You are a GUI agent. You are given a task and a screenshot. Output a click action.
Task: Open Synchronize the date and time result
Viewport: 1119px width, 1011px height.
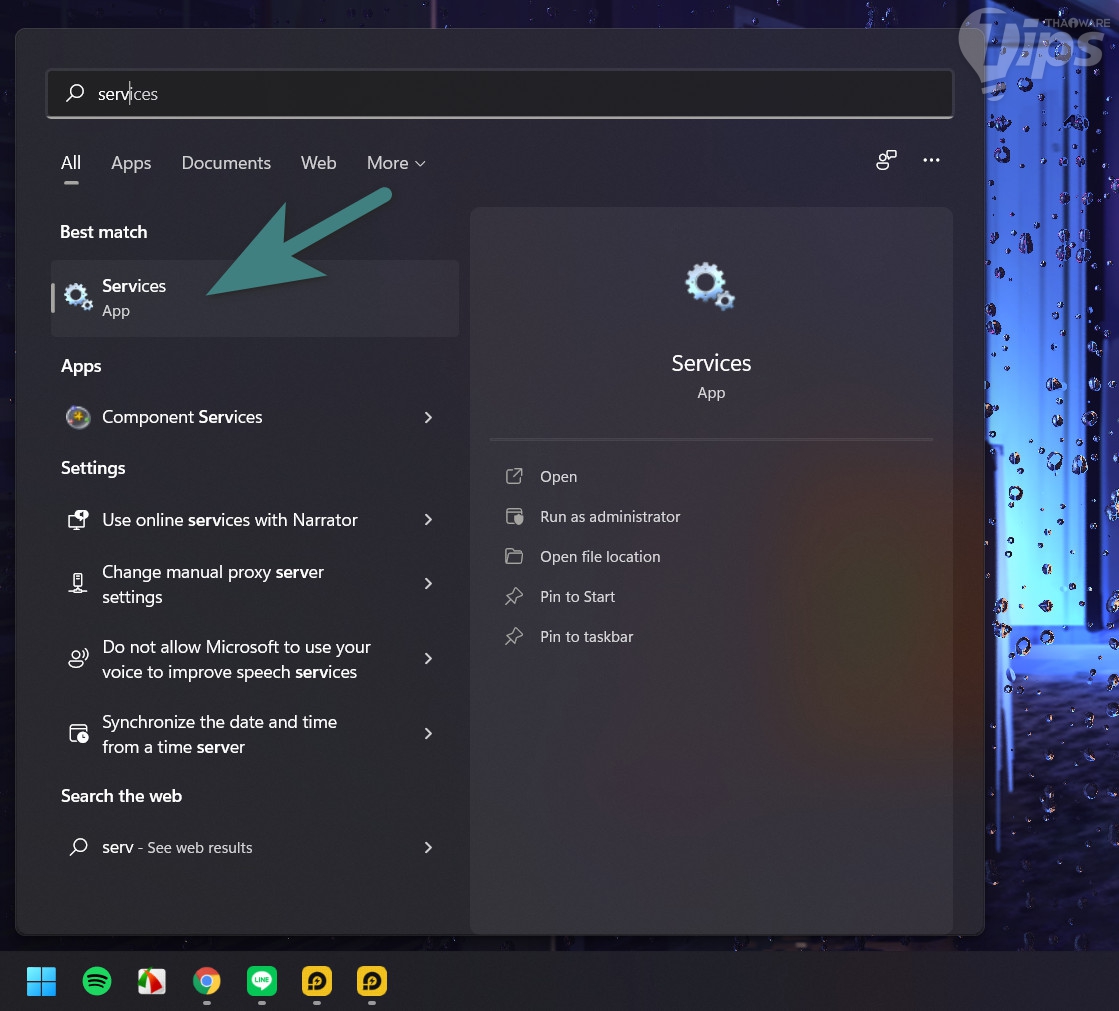(x=219, y=734)
